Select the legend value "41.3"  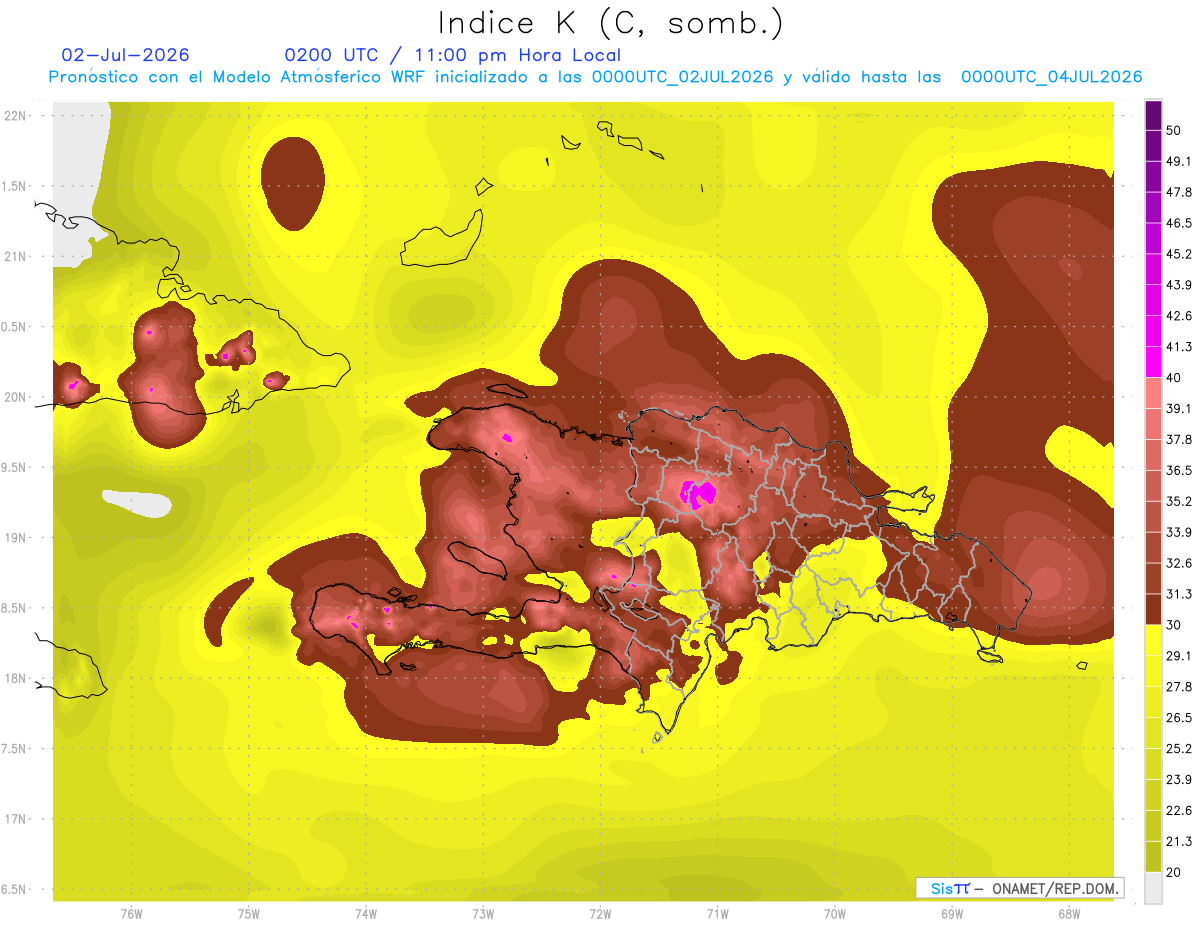coord(1179,347)
